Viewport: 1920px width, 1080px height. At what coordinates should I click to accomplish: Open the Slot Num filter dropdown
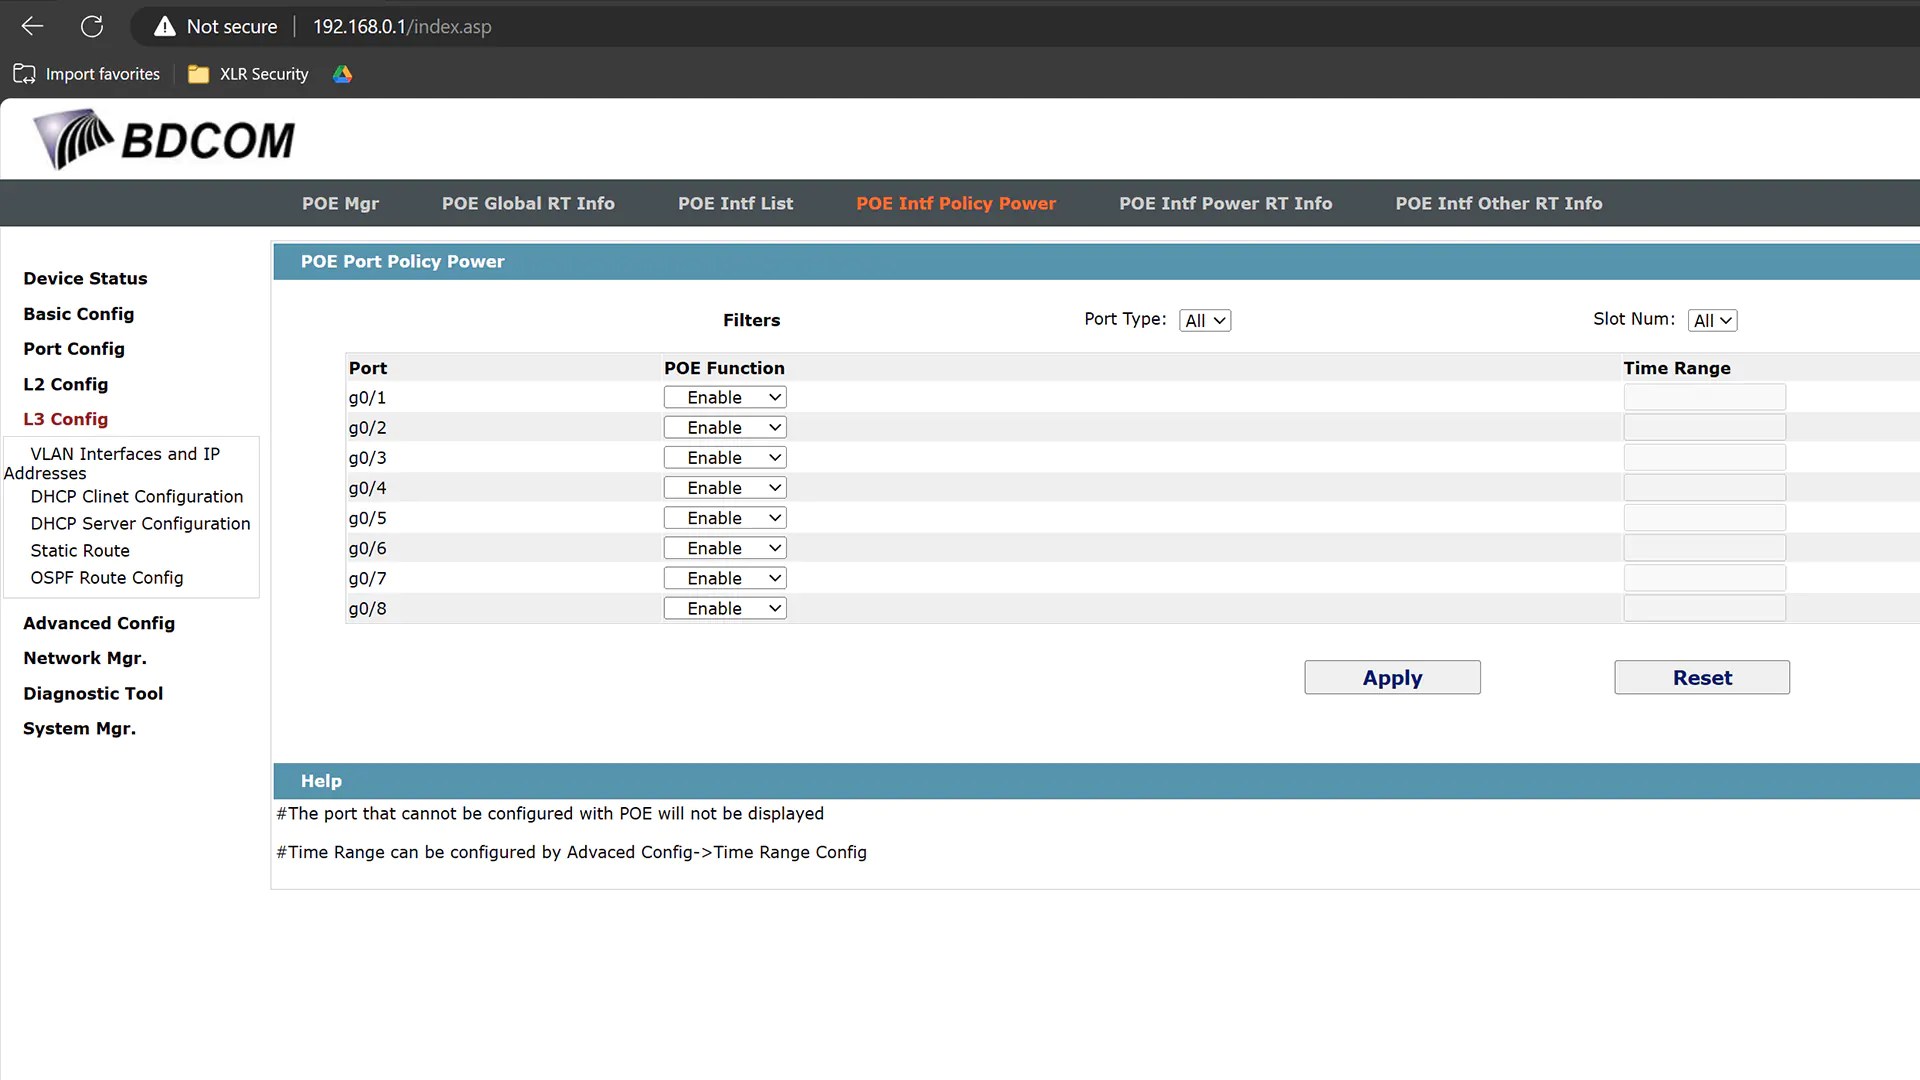1712,321
